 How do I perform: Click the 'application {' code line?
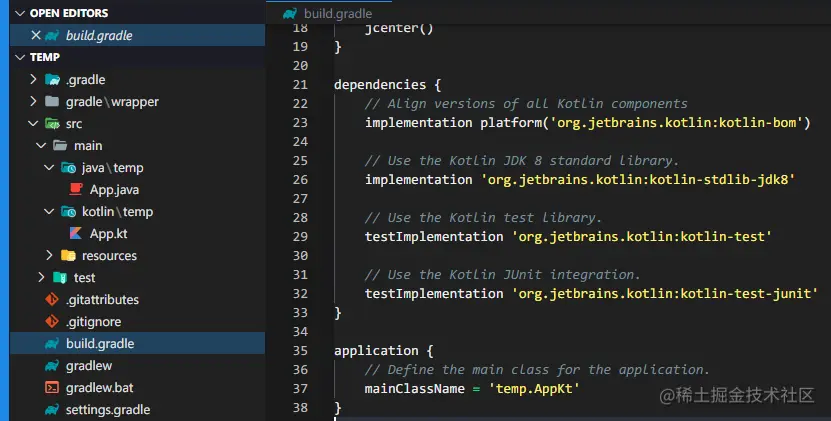coord(384,350)
